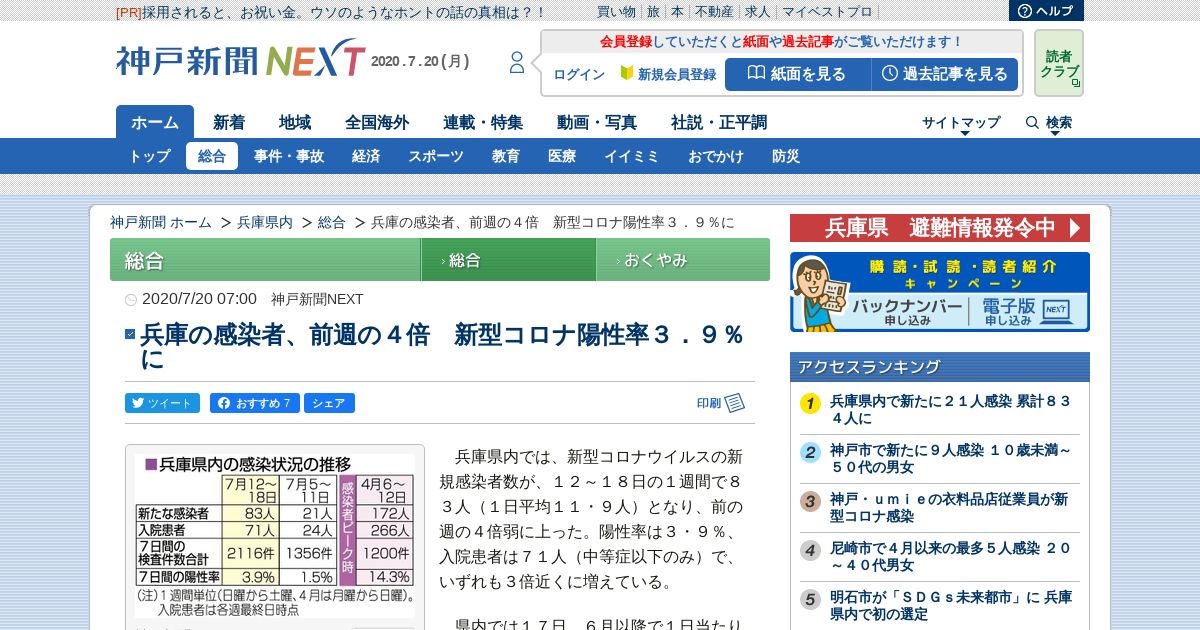This screenshot has width=1200, height=630.
Task: Click the user account silhouette icon
Action: 517,62
